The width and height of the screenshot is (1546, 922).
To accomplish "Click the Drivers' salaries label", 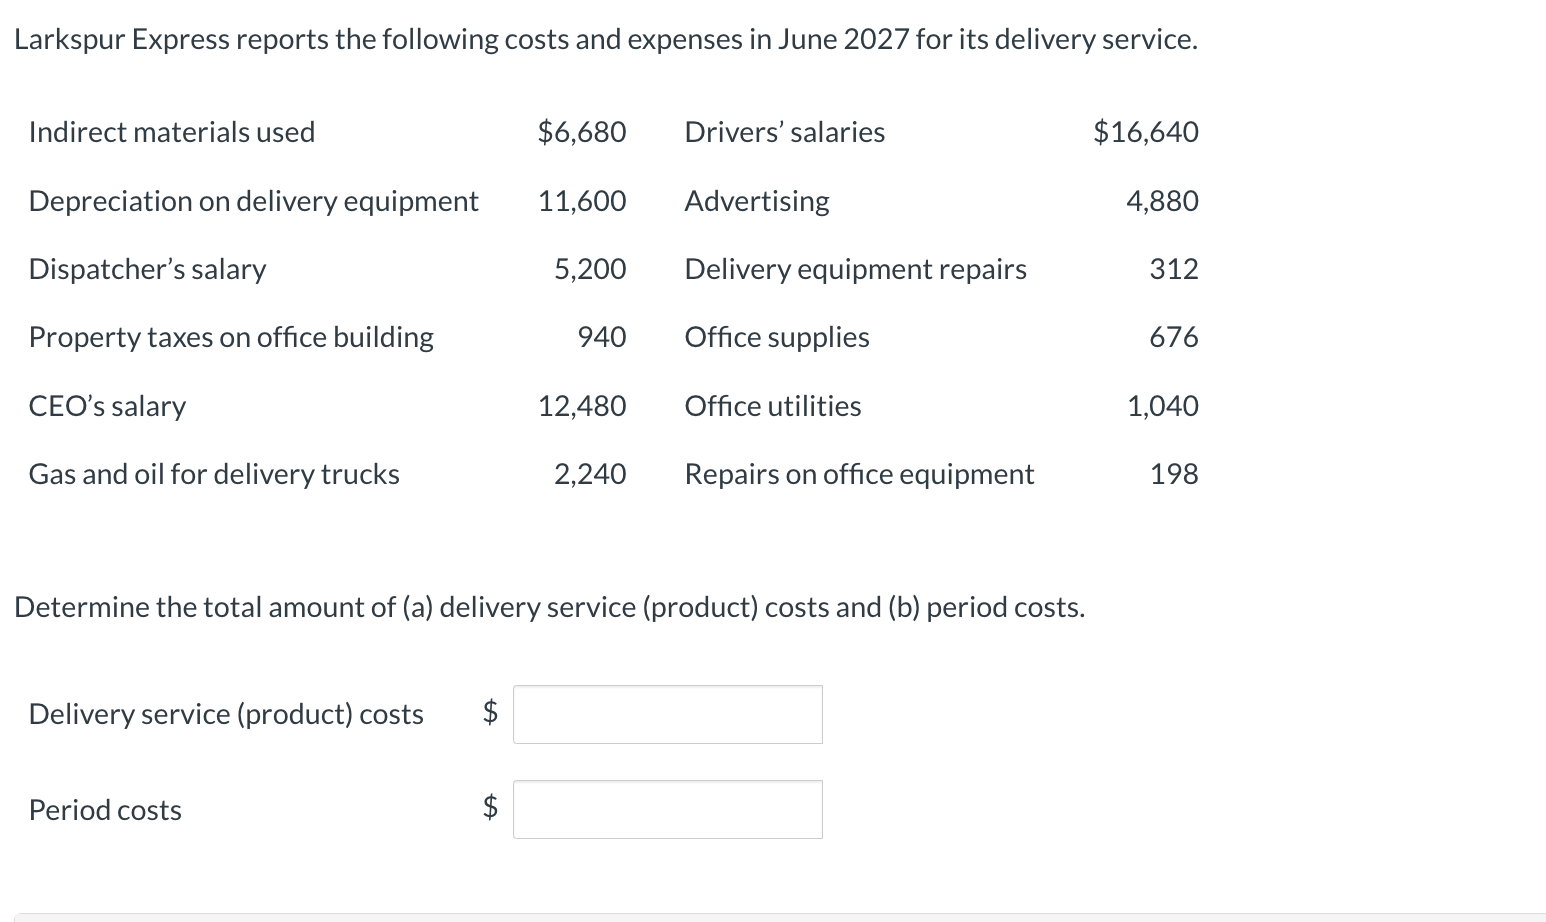I will 784,131.
